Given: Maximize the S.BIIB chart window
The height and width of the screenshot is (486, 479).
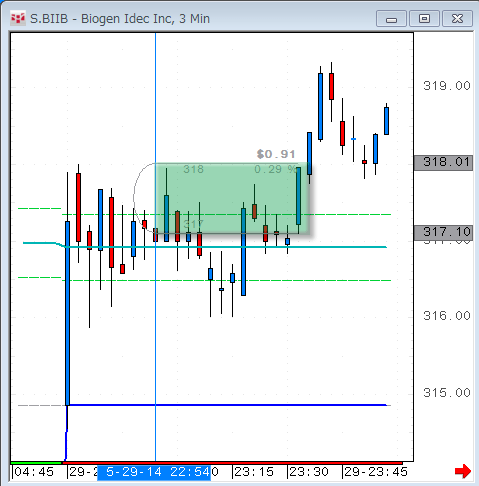Looking at the screenshot, I should [x=424, y=19].
